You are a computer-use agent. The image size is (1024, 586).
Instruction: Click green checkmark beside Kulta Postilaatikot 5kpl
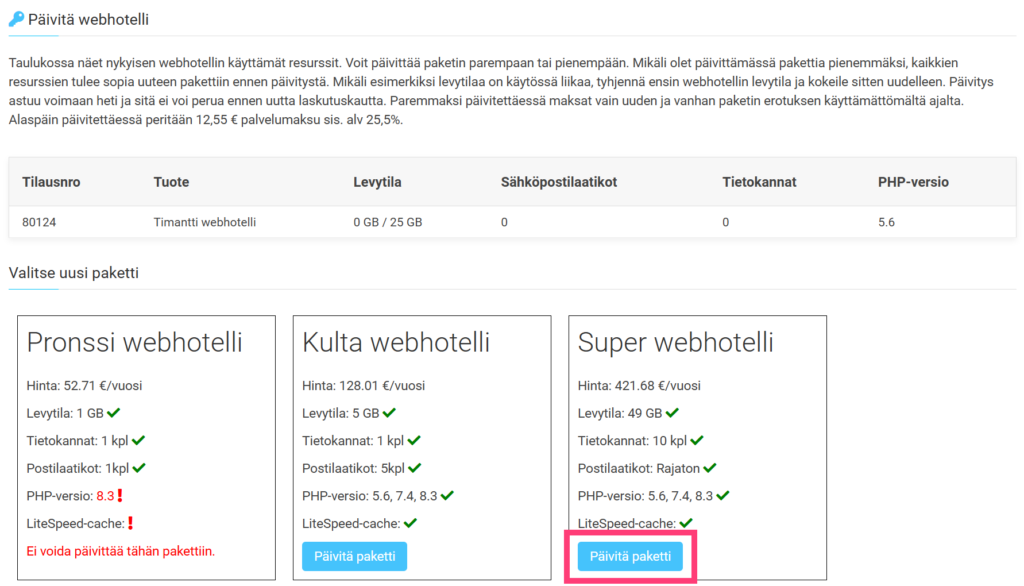[415, 468]
